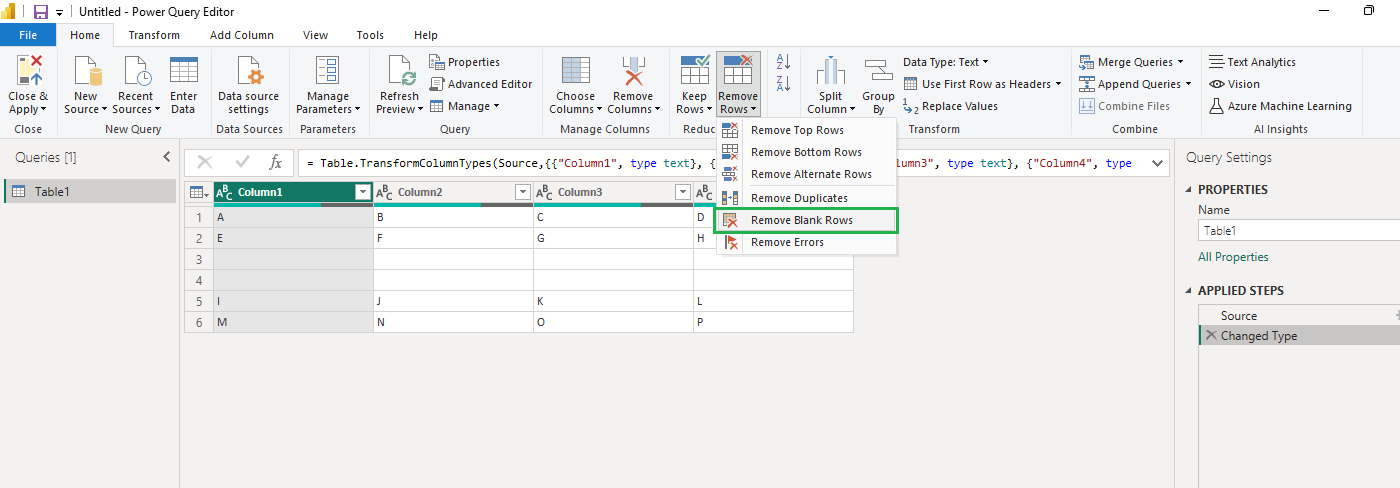Open the Vision AI insight

pyautogui.click(x=1234, y=84)
